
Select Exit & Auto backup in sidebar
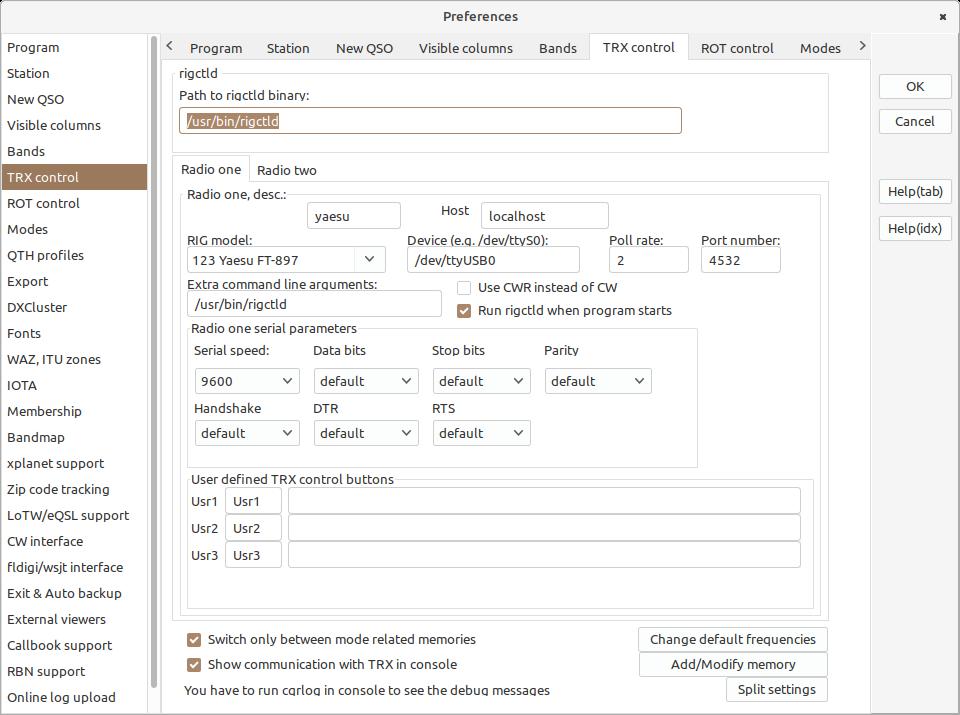pyautogui.click(x=74, y=594)
